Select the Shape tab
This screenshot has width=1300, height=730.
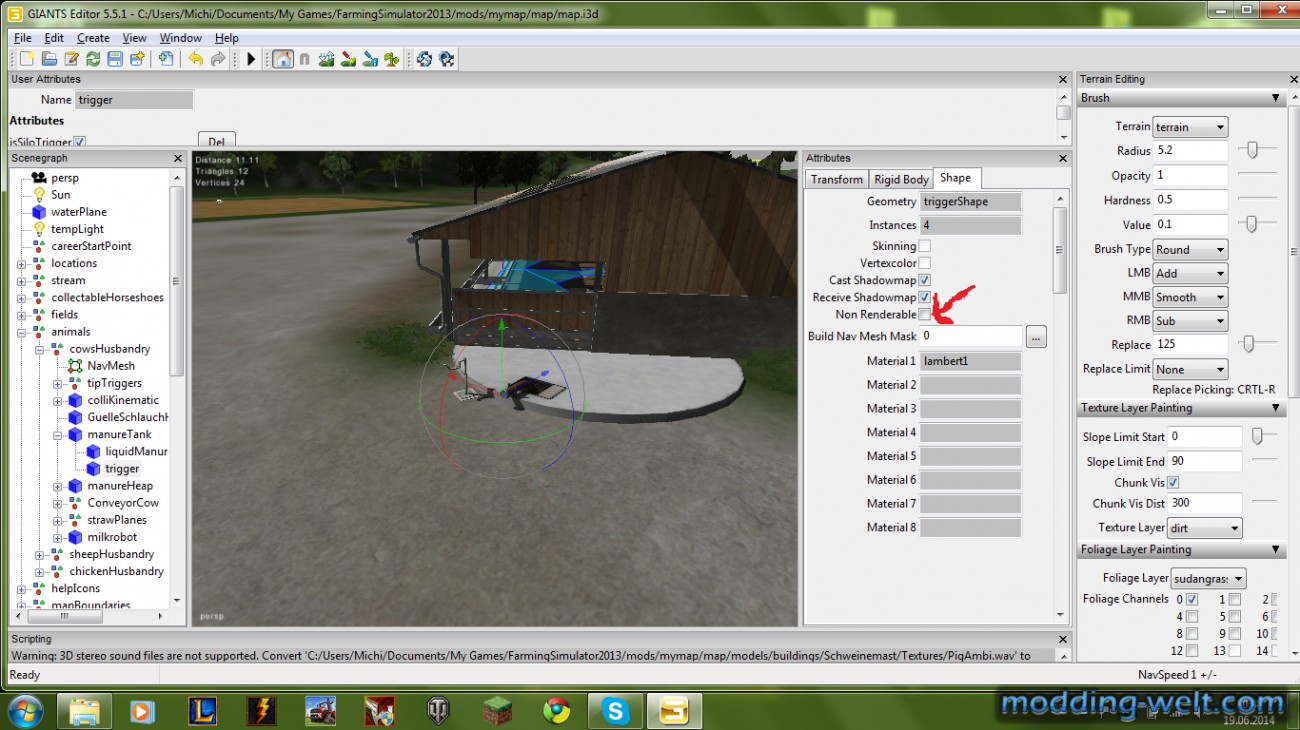click(955, 178)
